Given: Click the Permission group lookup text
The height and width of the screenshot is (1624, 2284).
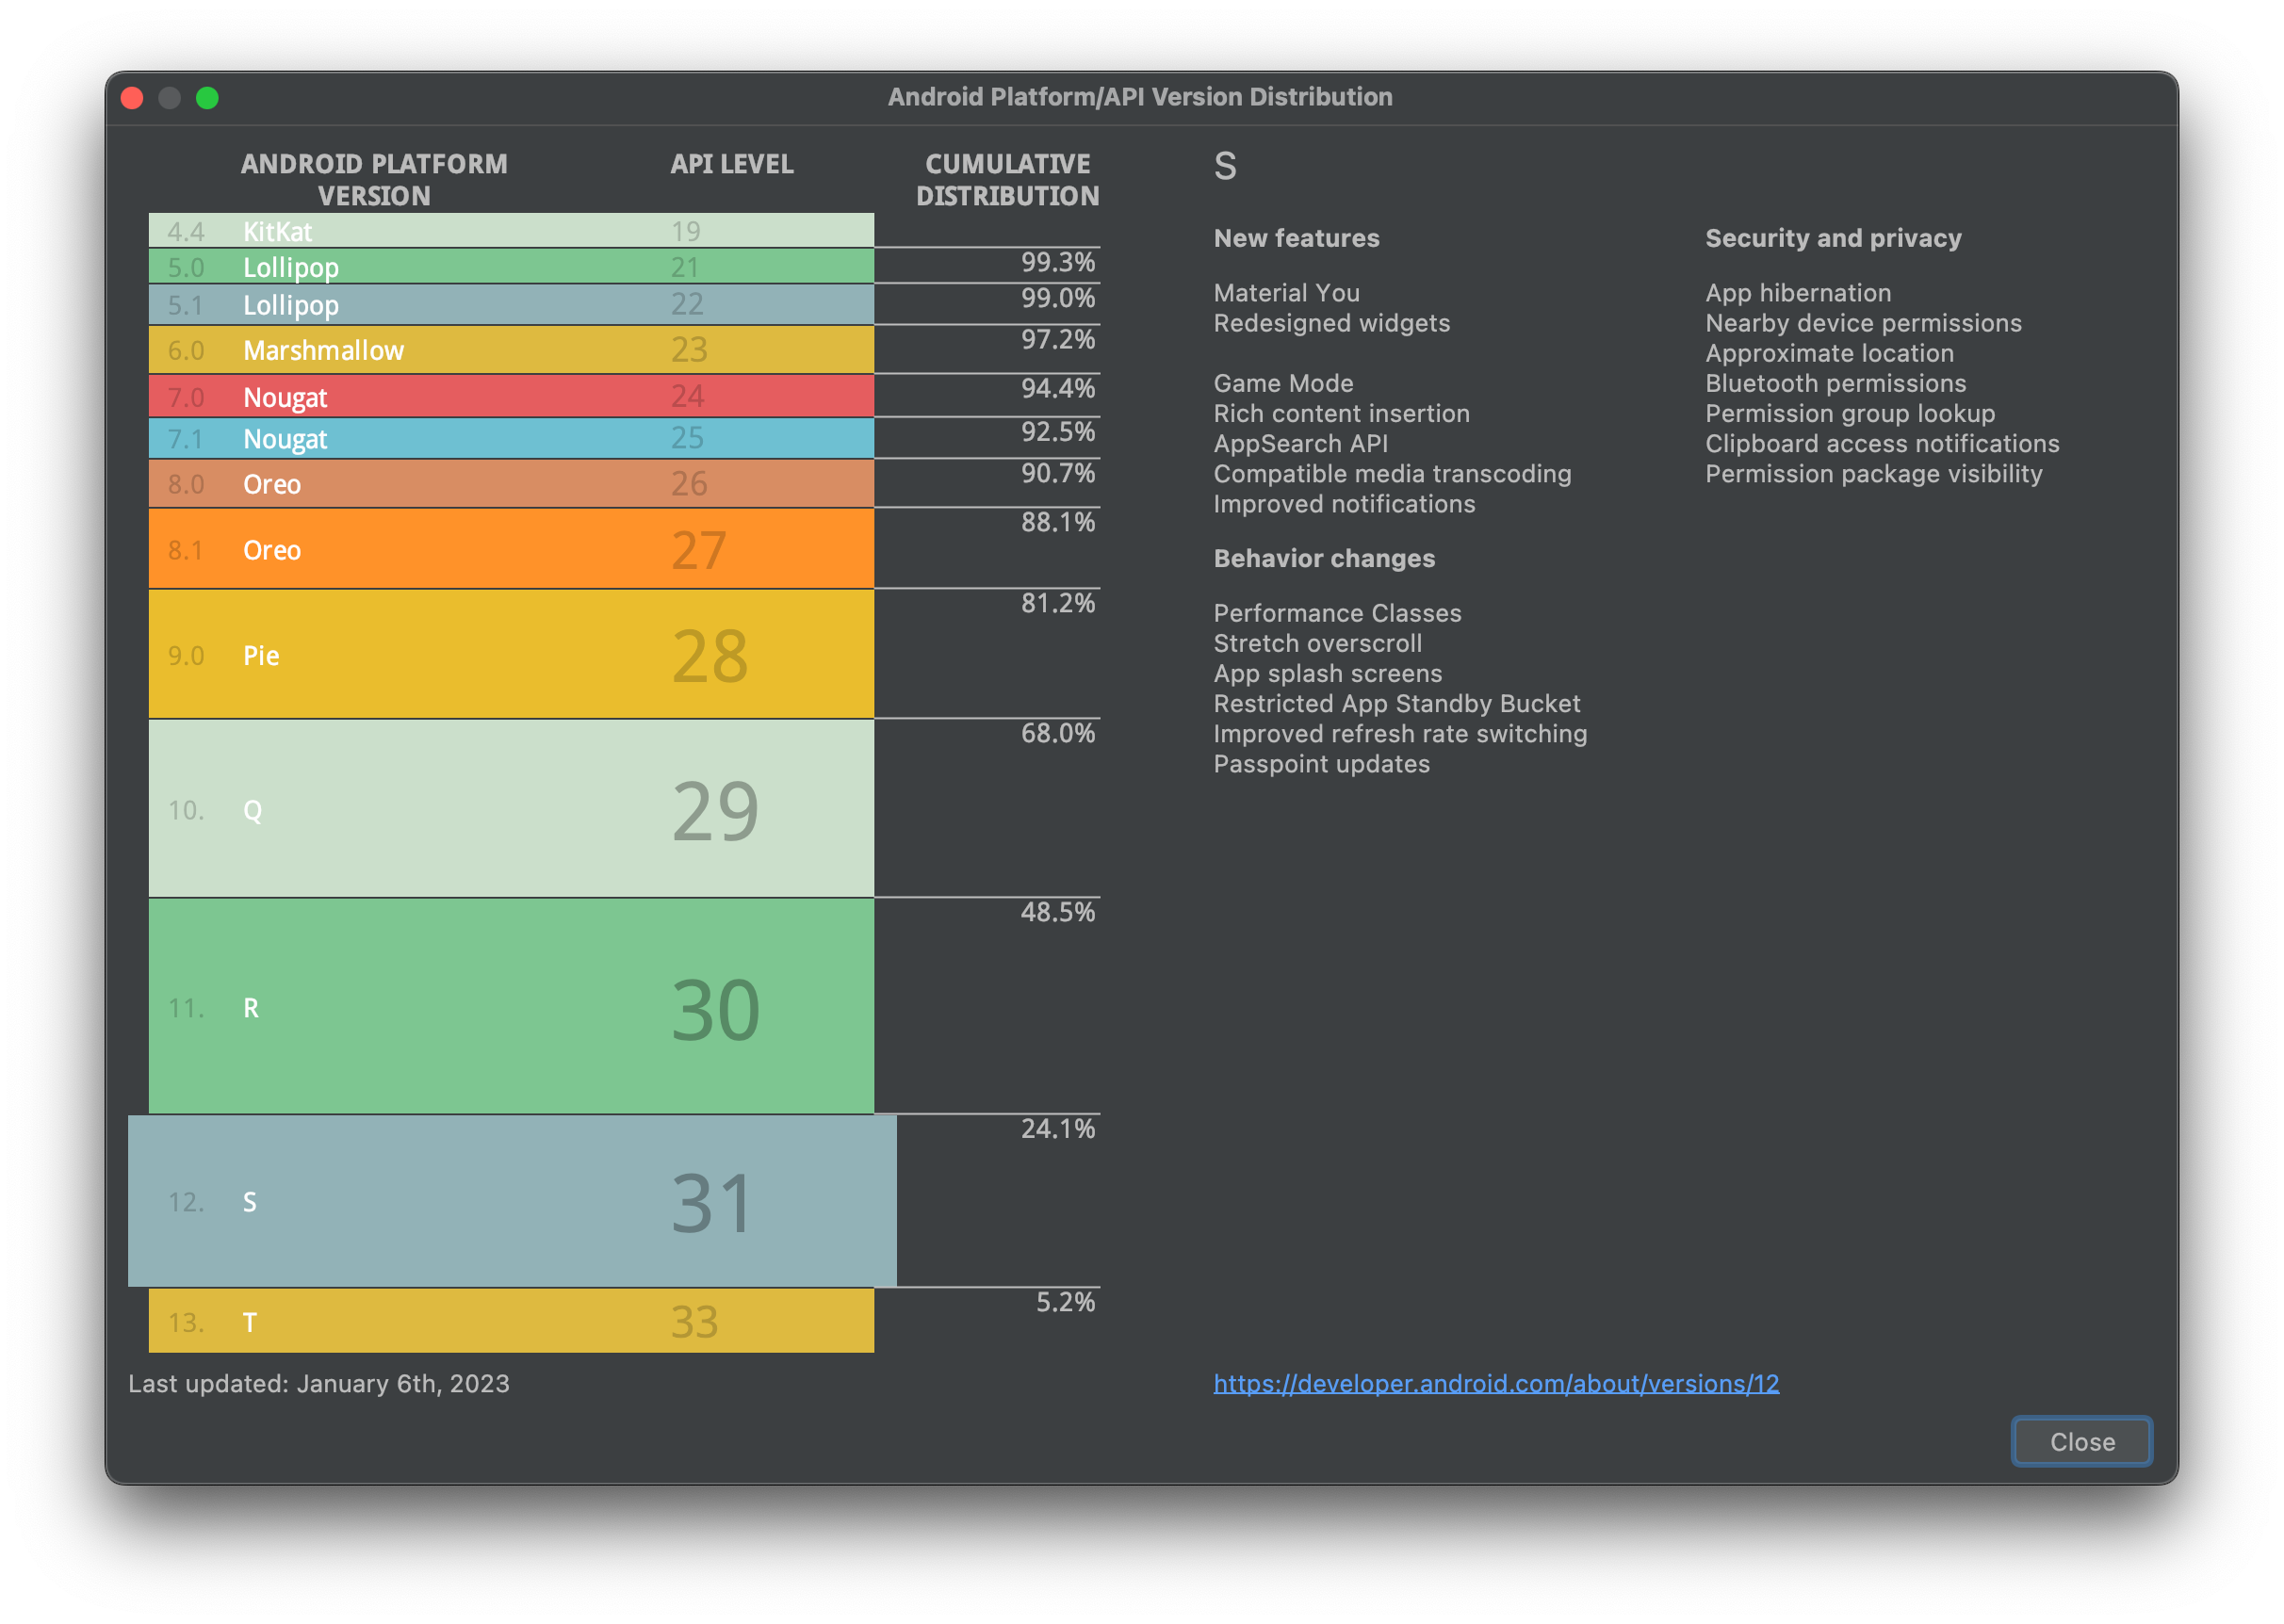Looking at the screenshot, I should tap(1850, 413).
